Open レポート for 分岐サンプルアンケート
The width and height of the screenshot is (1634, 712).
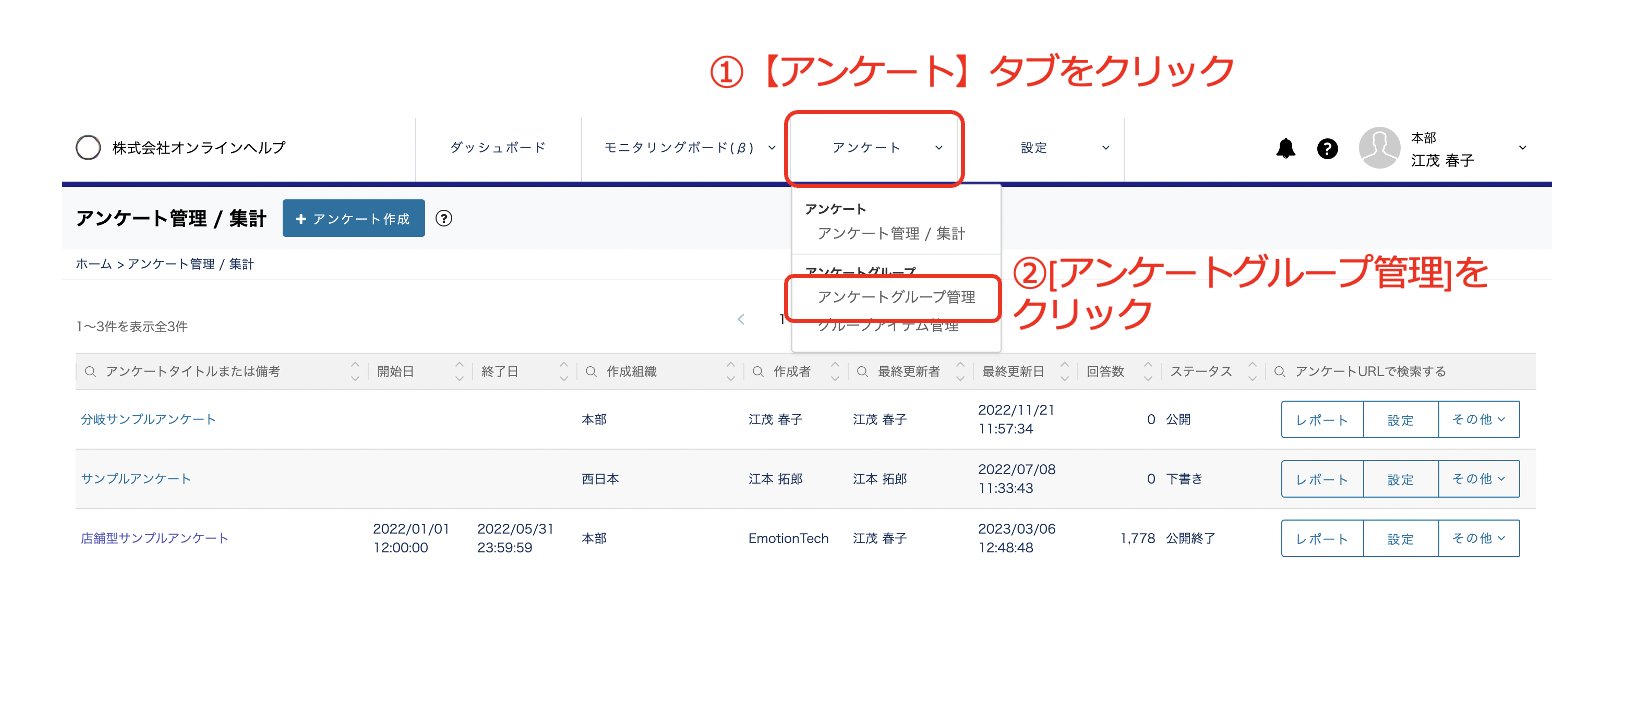(x=1322, y=420)
